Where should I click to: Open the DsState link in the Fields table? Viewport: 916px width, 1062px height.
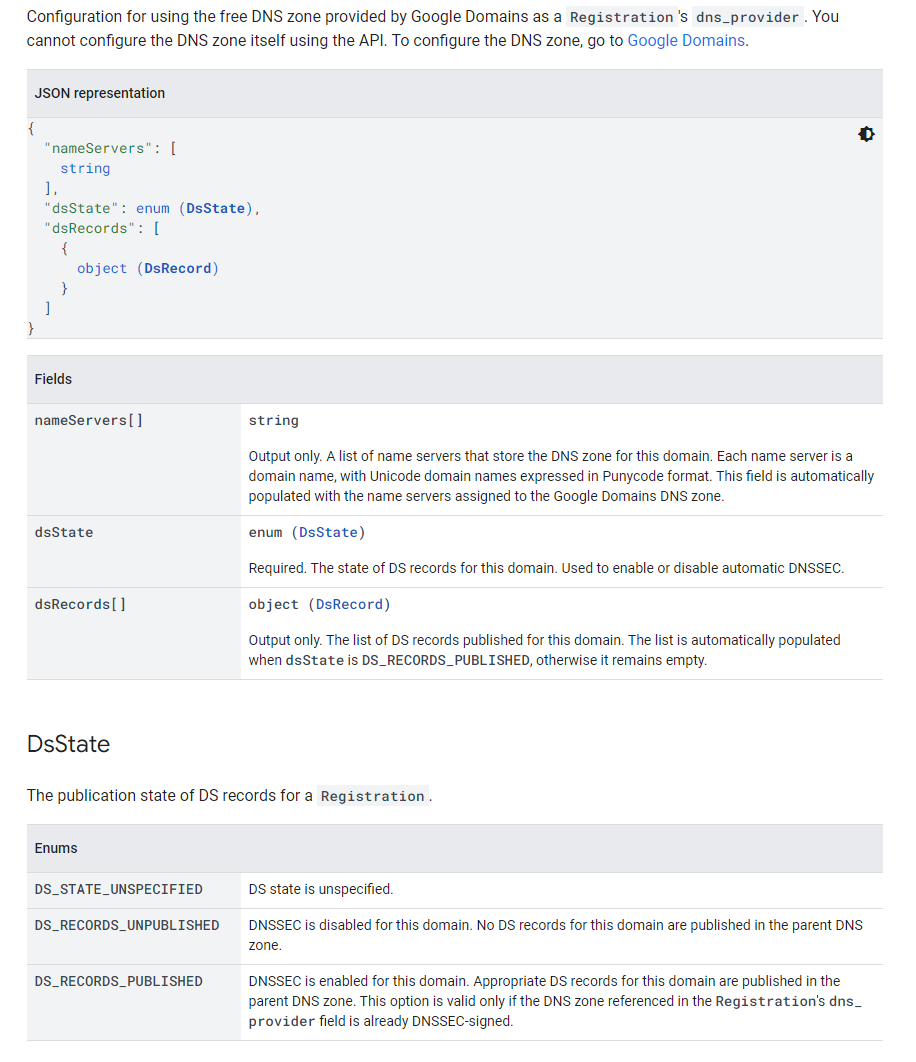(329, 532)
